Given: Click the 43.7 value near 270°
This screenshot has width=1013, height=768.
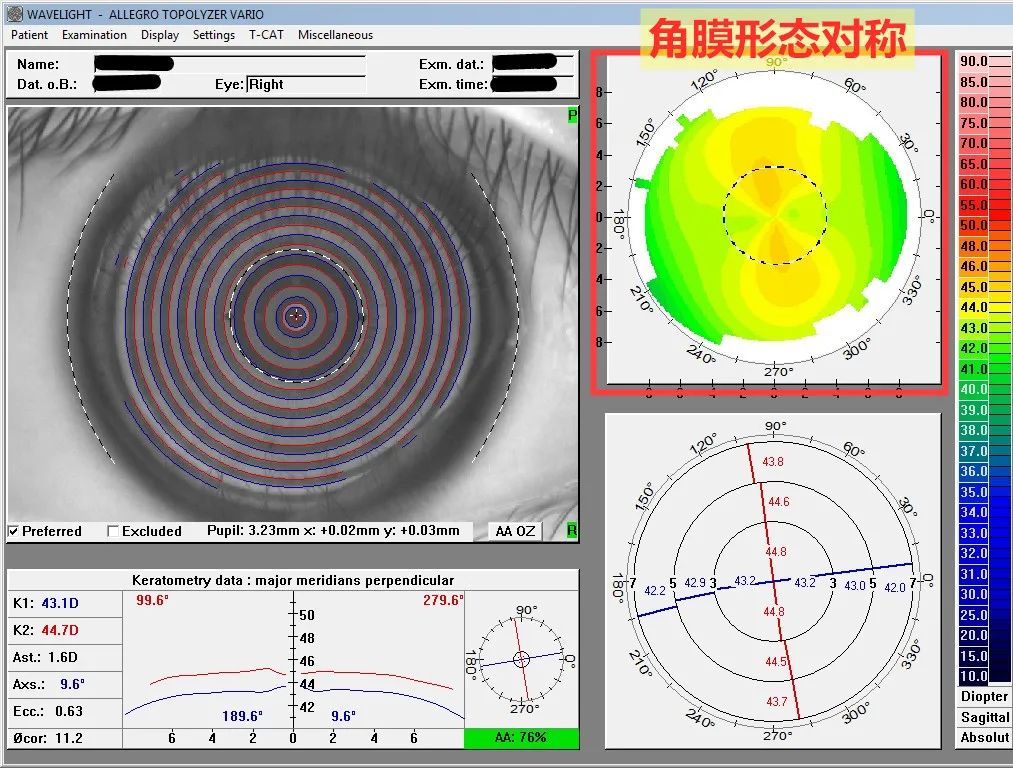Looking at the screenshot, I should click(x=777, y=701).
